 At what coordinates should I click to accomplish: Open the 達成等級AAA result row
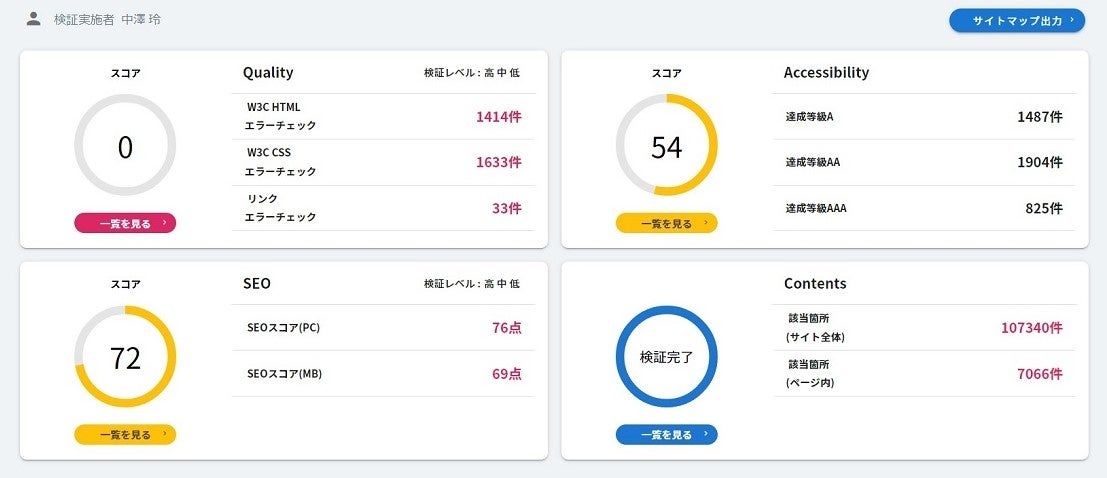(x=924, y=209)
